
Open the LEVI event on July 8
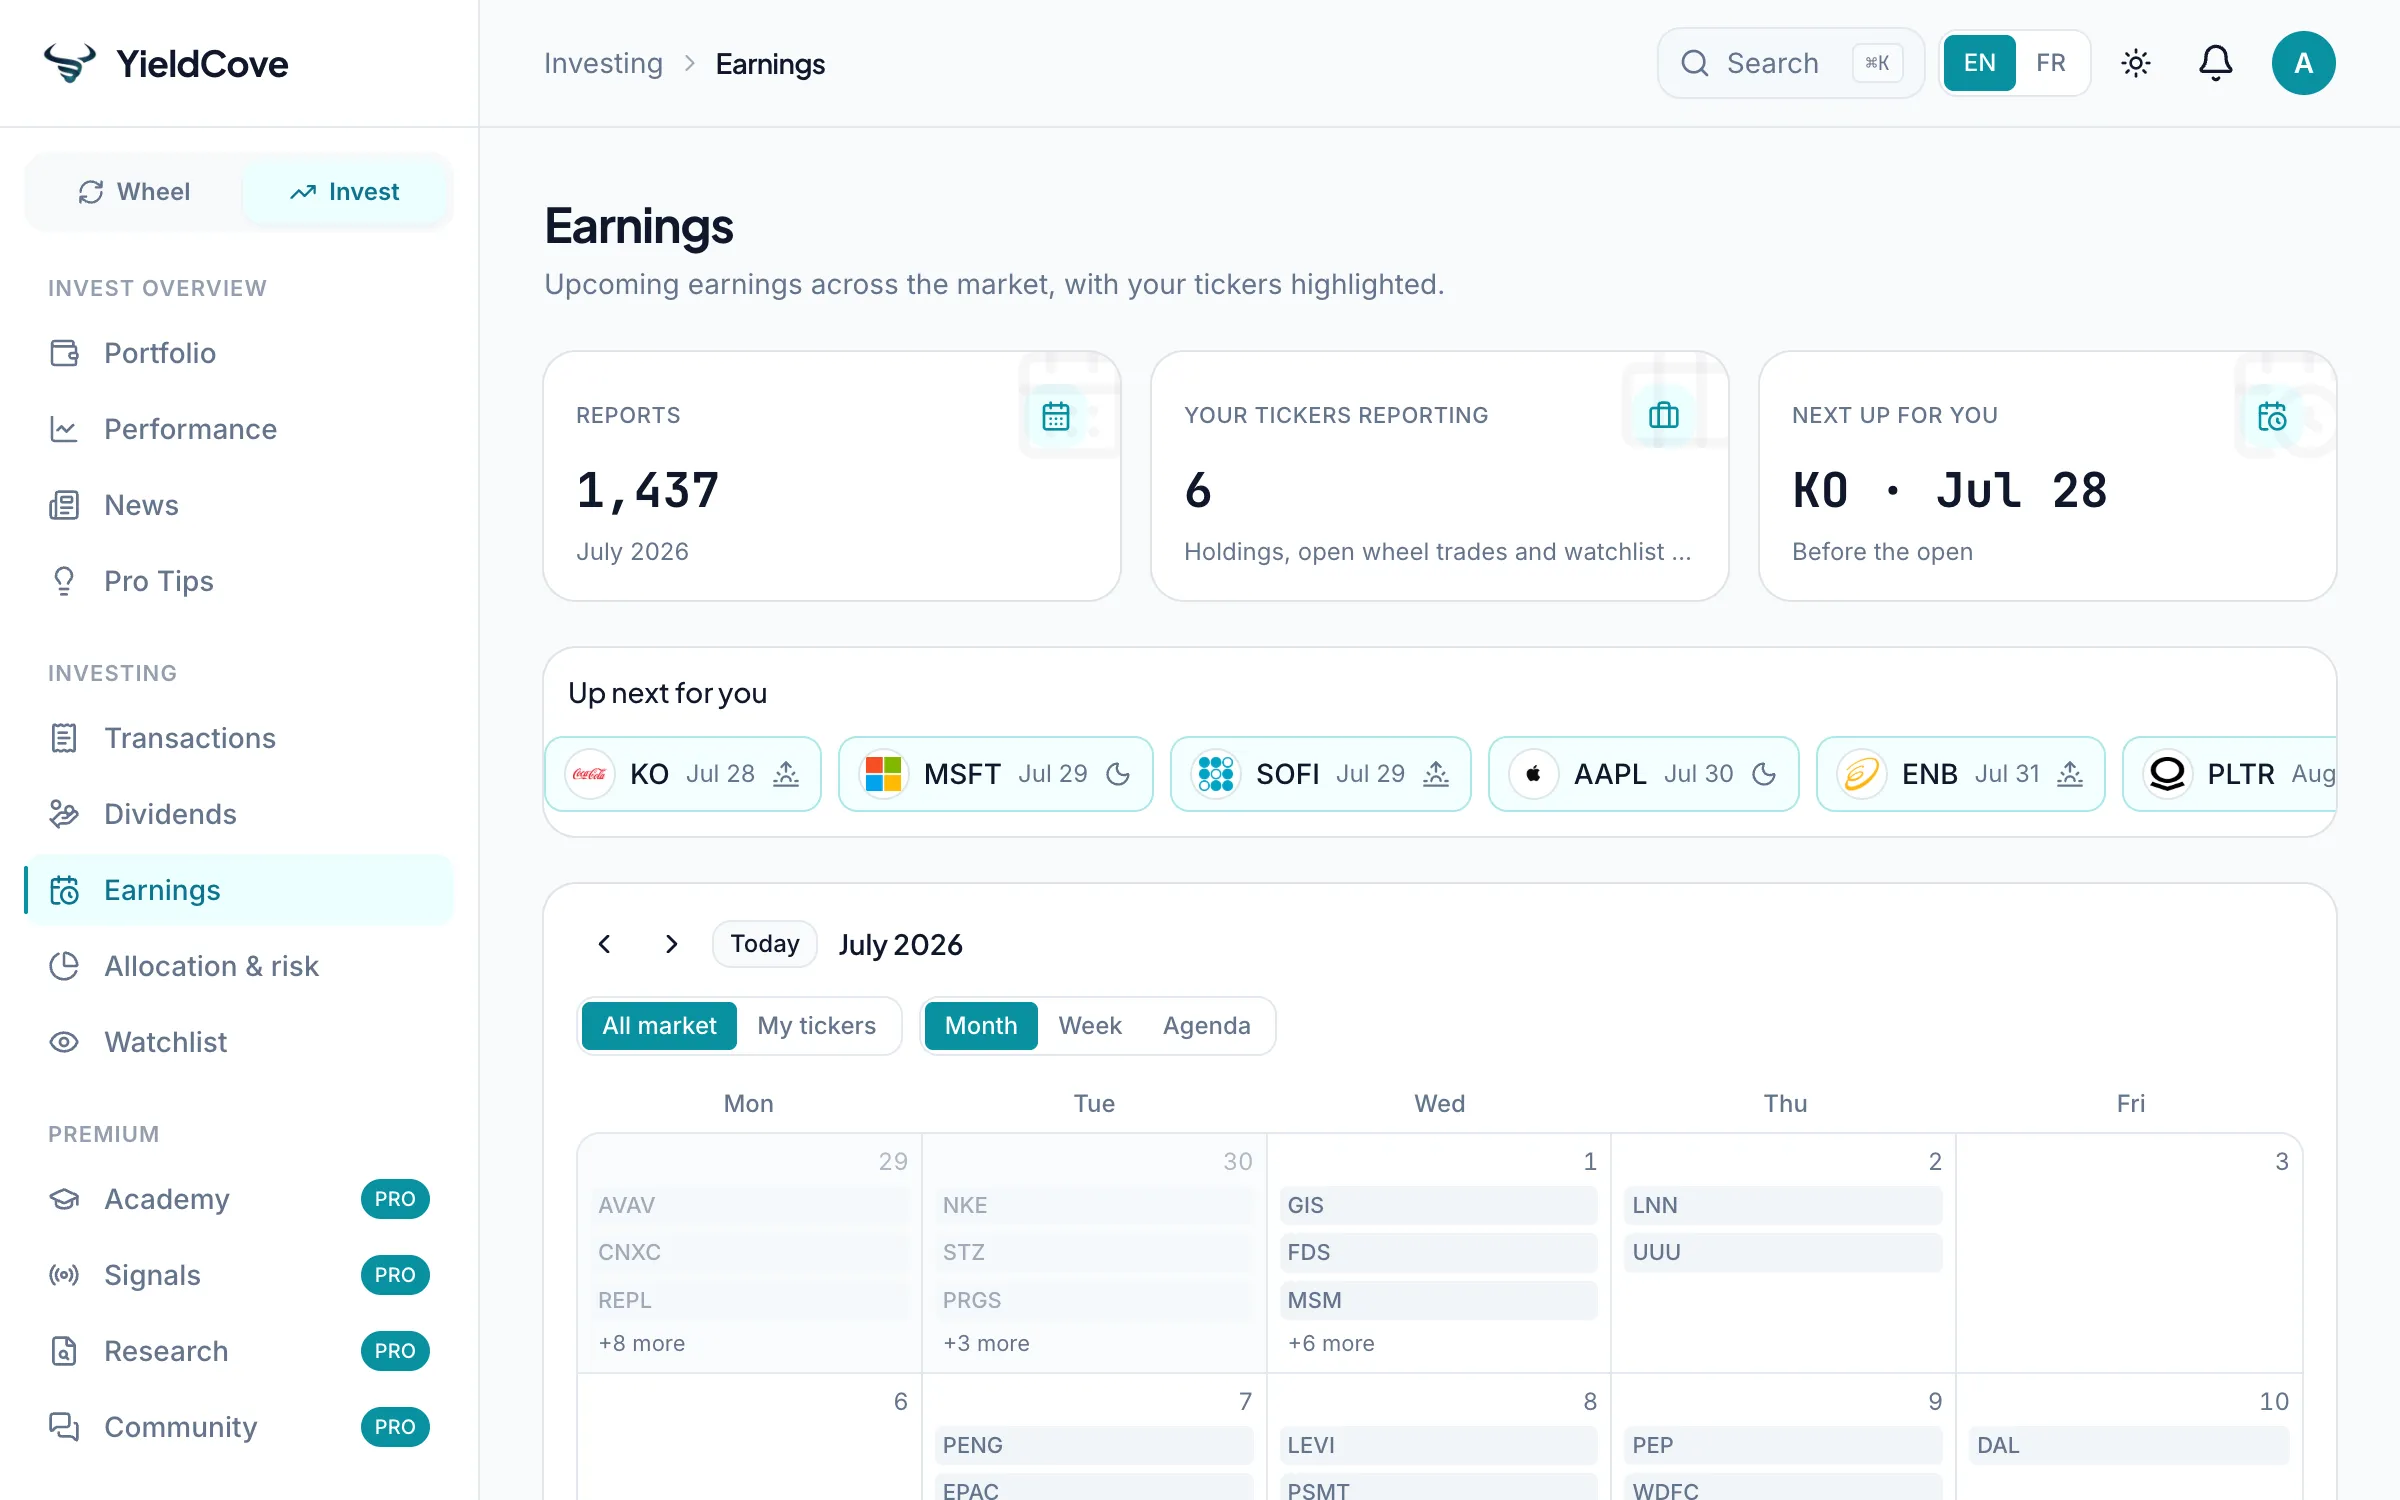coord(1438,1445)
